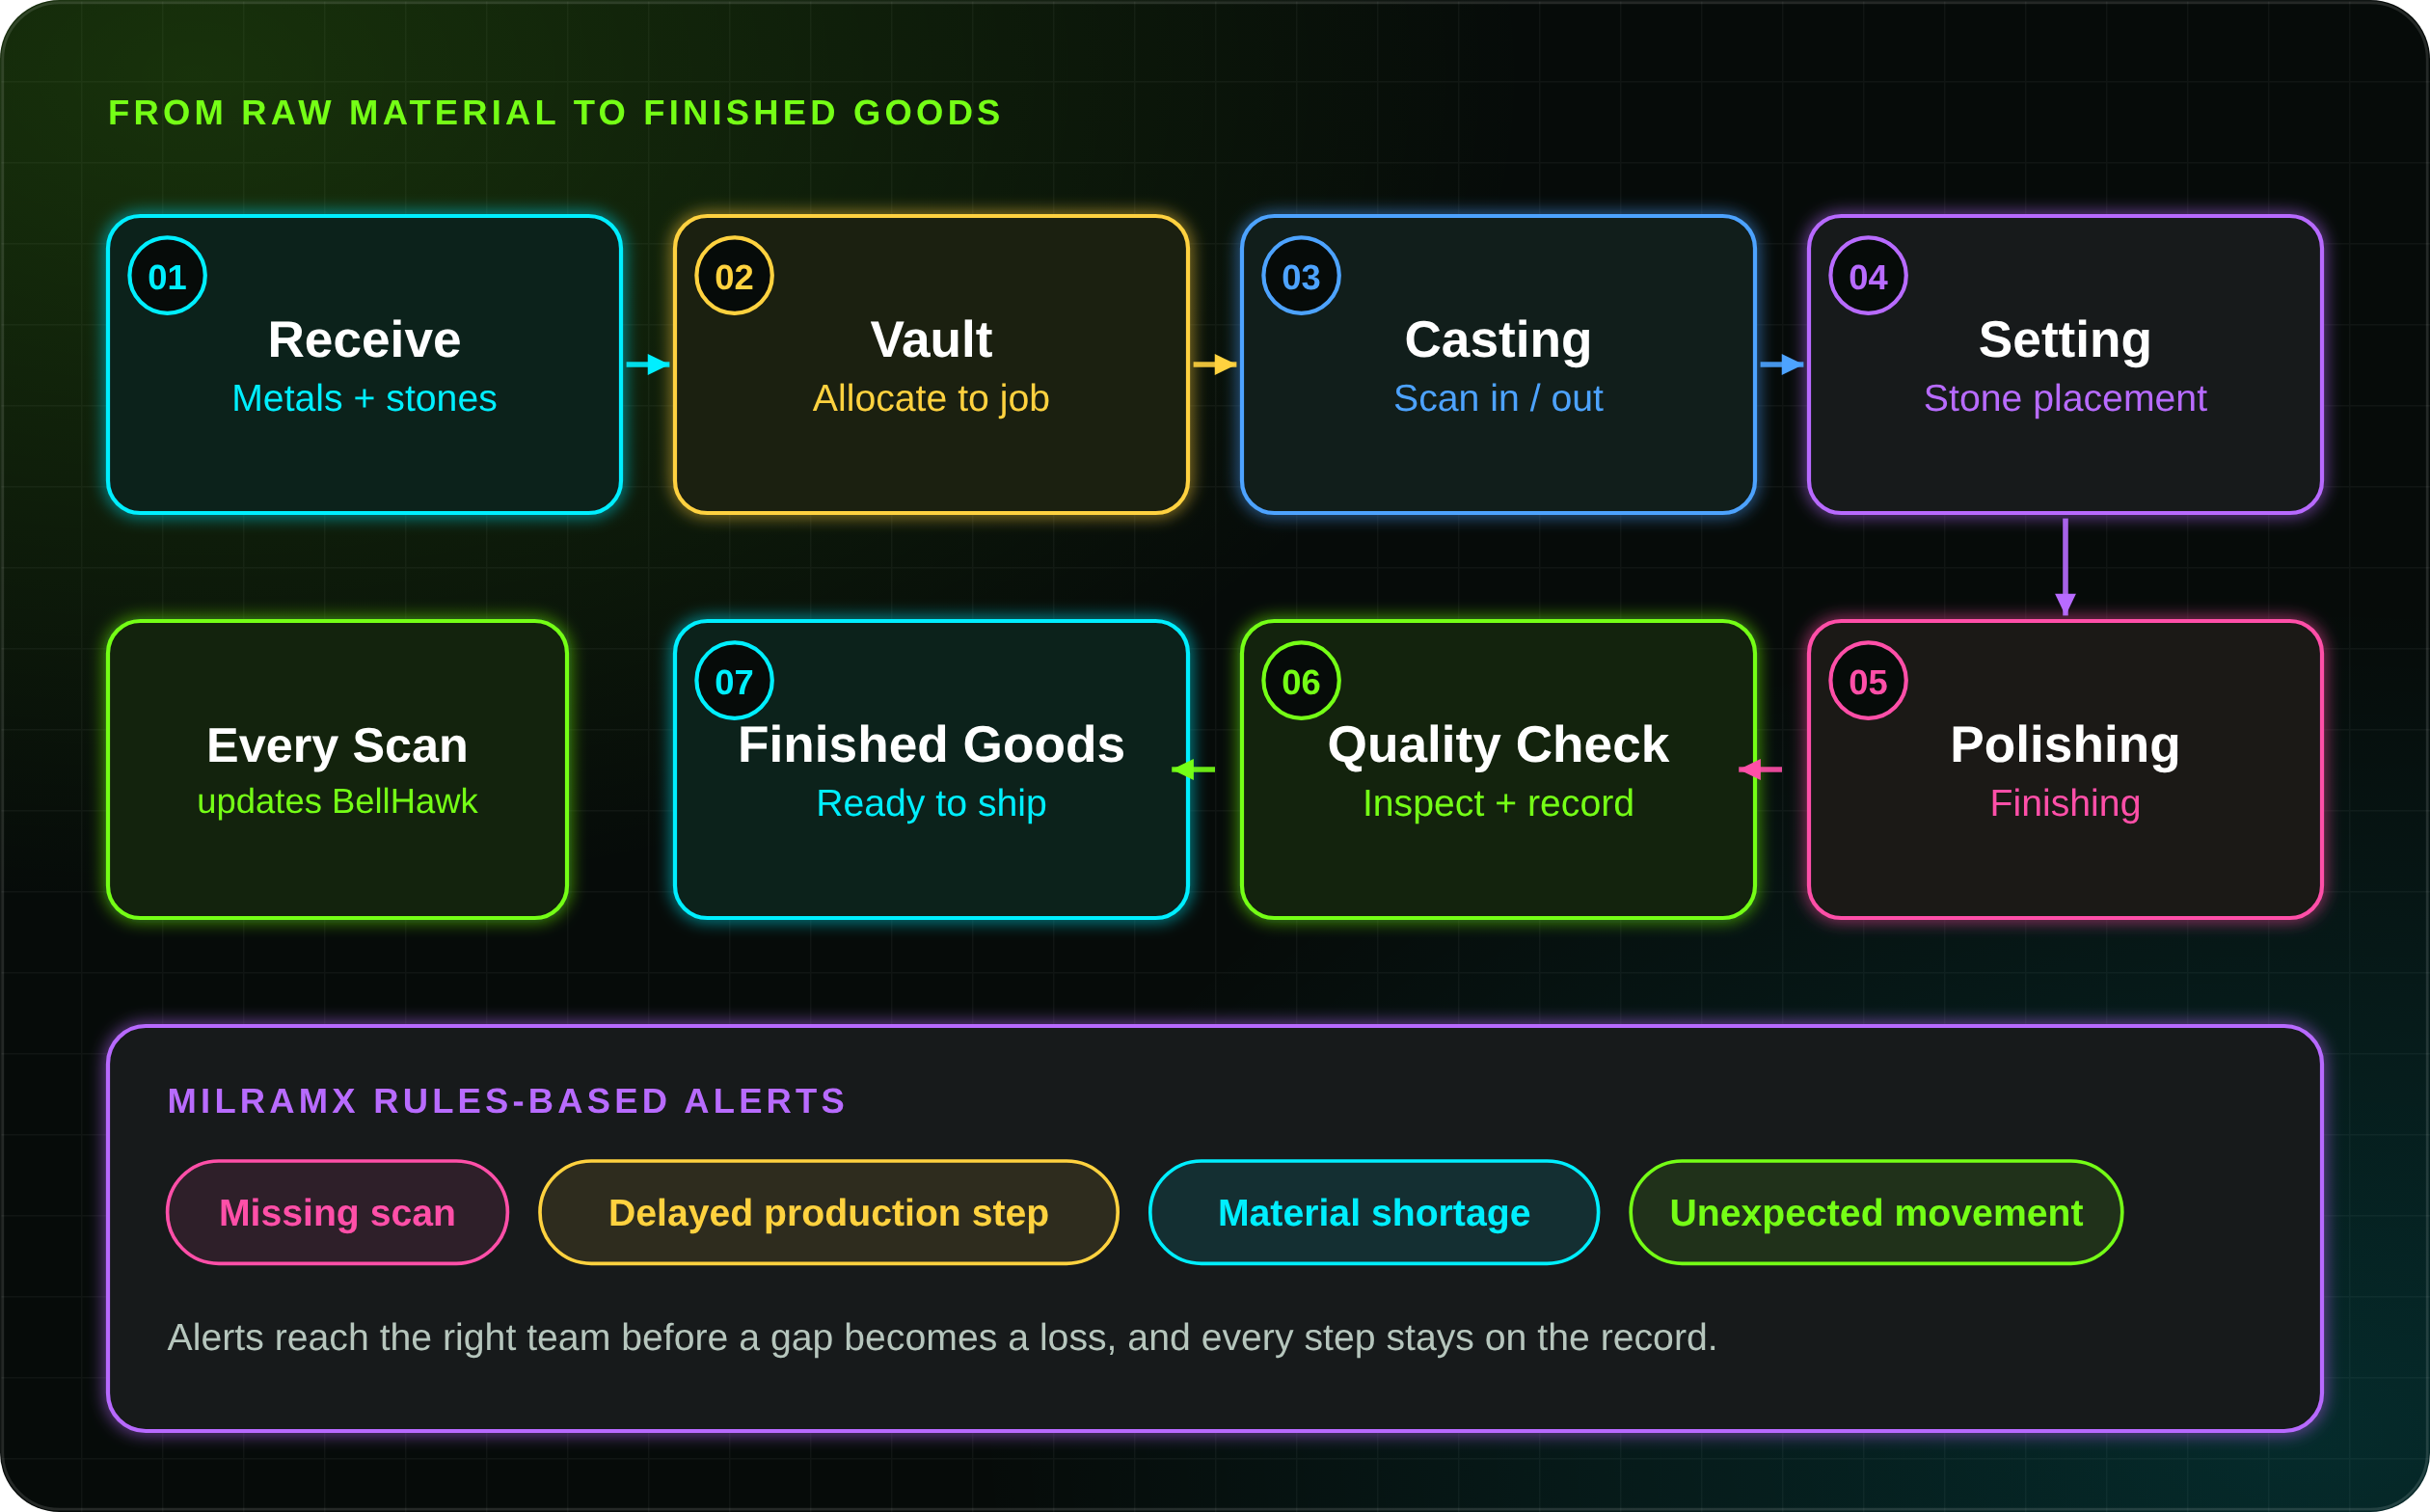Click the 02 step badge on Vault

[734, 276]
